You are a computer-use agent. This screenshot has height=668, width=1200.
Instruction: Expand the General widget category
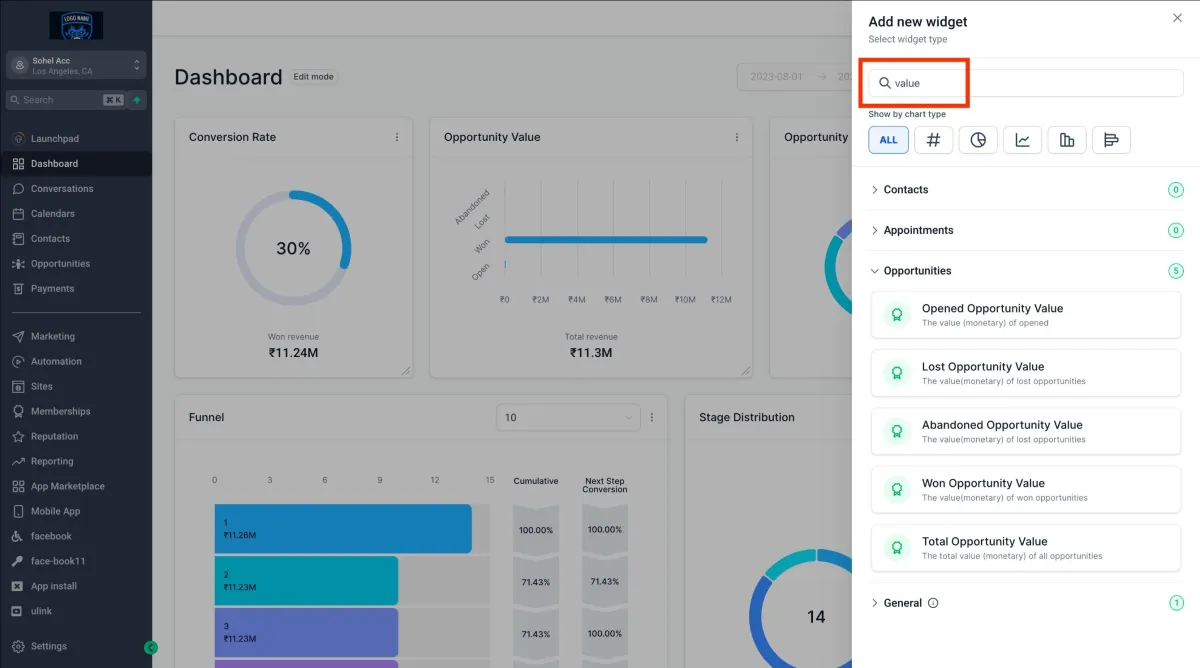coord(902,603)
